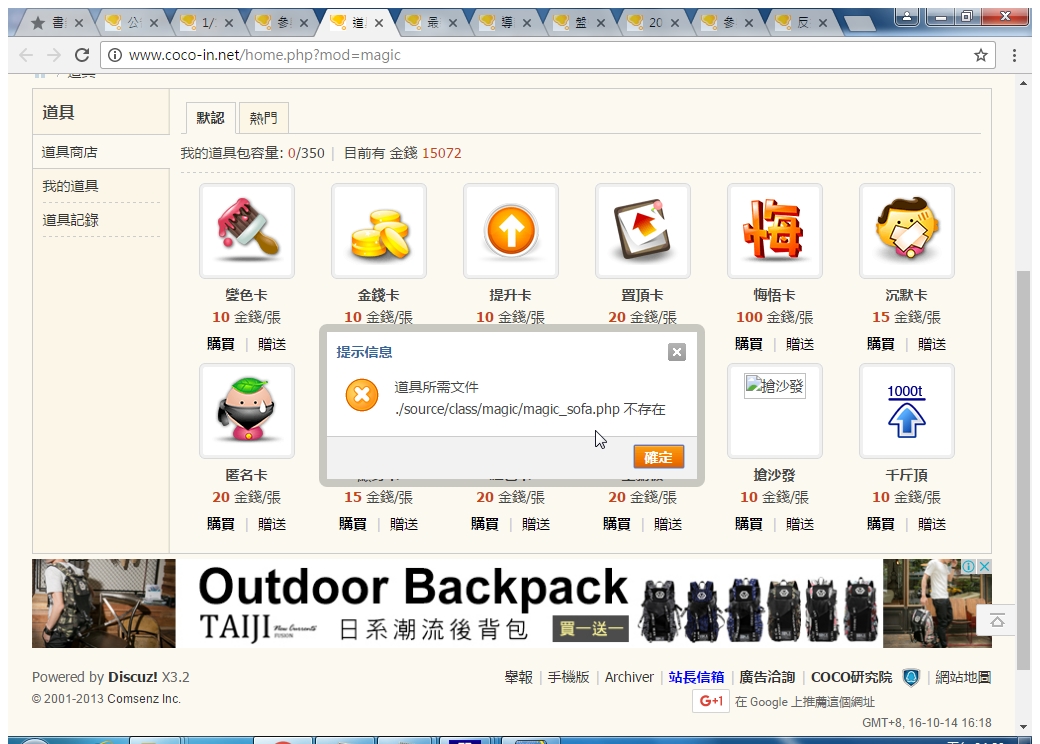Click the 變色卡 paintbrush item icon
Image resolution: width=1040 pixels, height=744 pixels.
pos(247,231)
